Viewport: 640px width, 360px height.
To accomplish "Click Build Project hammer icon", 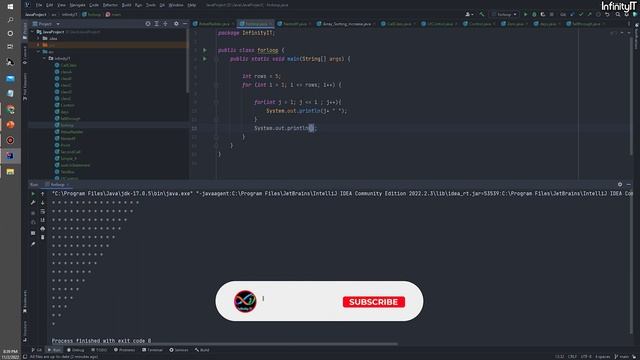I will (x=482, y=14).
